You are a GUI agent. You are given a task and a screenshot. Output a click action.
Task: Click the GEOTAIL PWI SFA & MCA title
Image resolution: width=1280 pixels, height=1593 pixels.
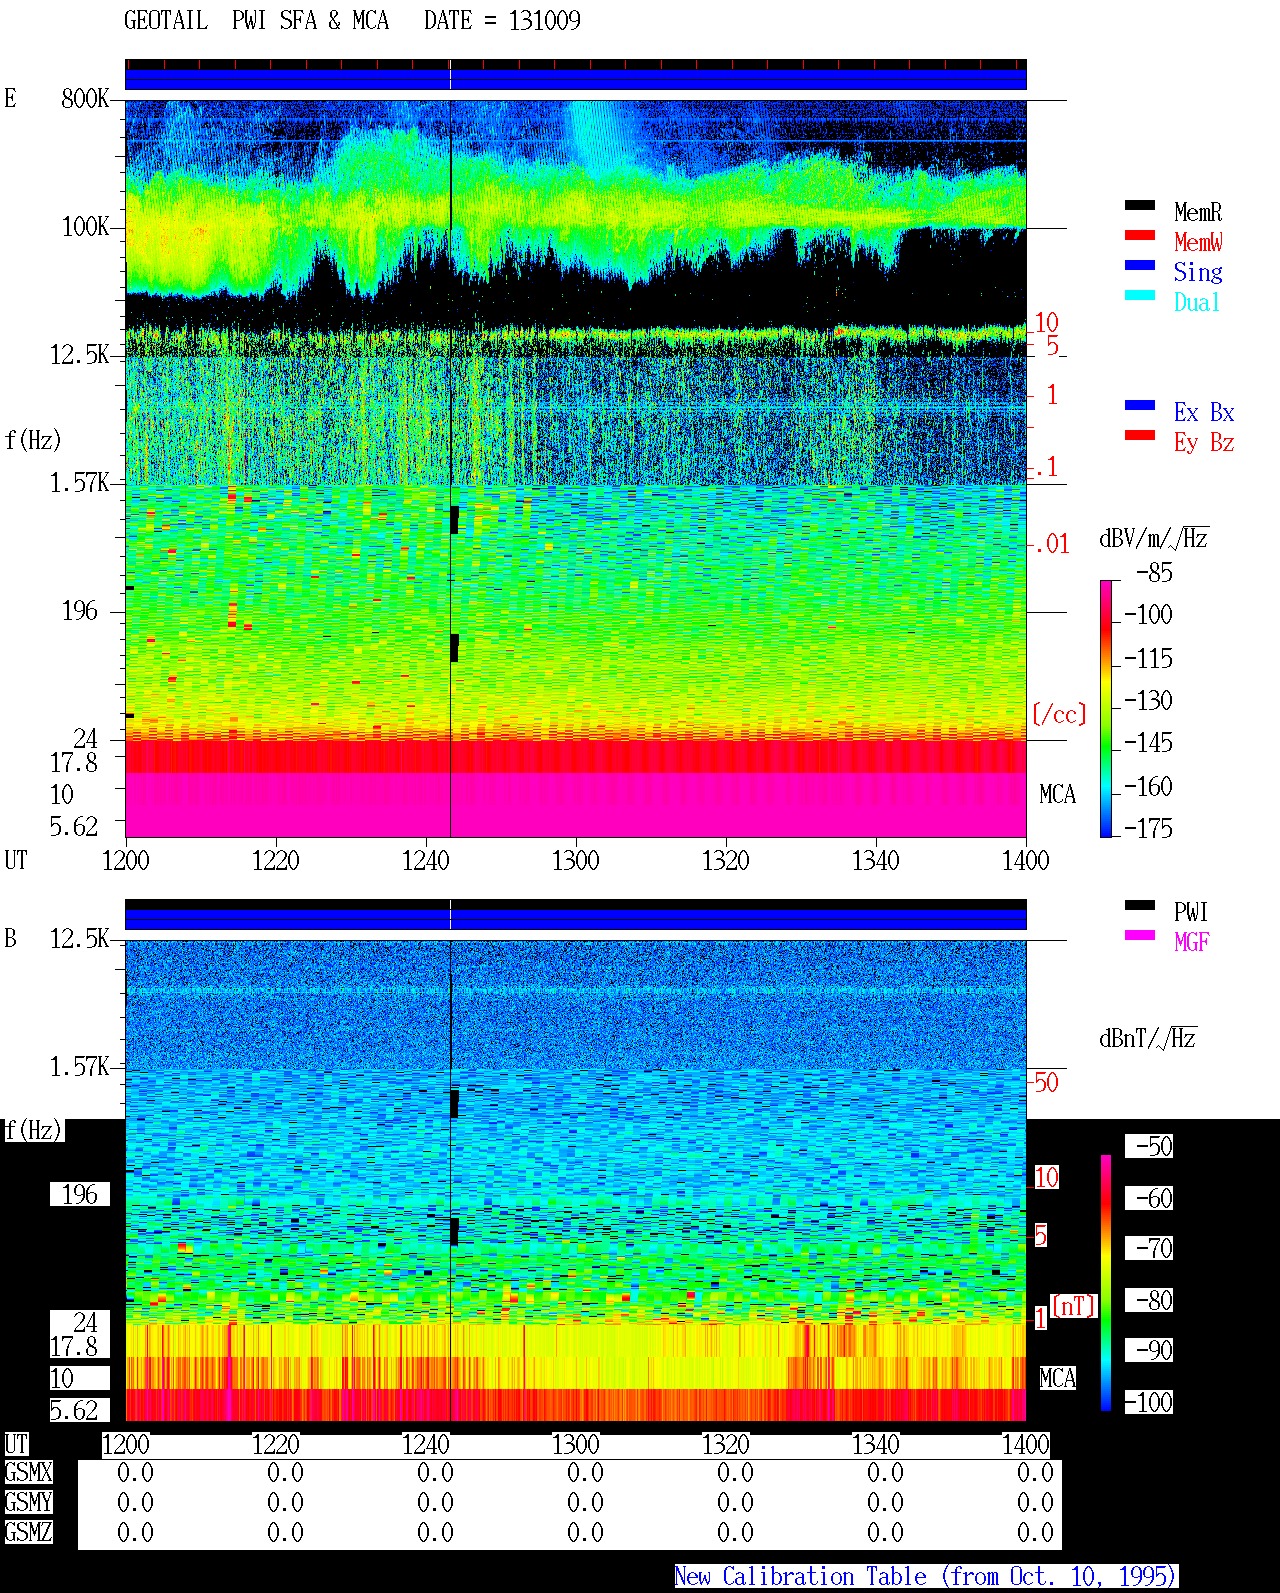(256, 21)
